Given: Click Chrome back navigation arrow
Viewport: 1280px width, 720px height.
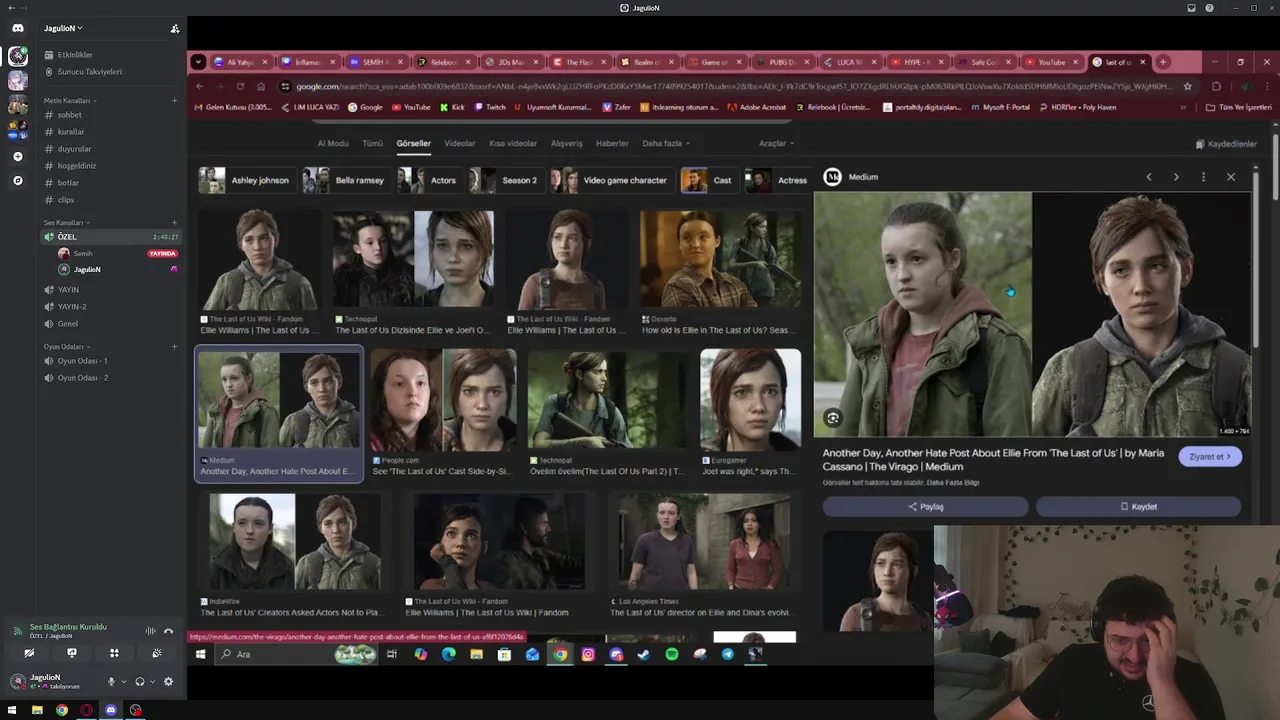Looking at the screenshot, I should tap(199, 86).
